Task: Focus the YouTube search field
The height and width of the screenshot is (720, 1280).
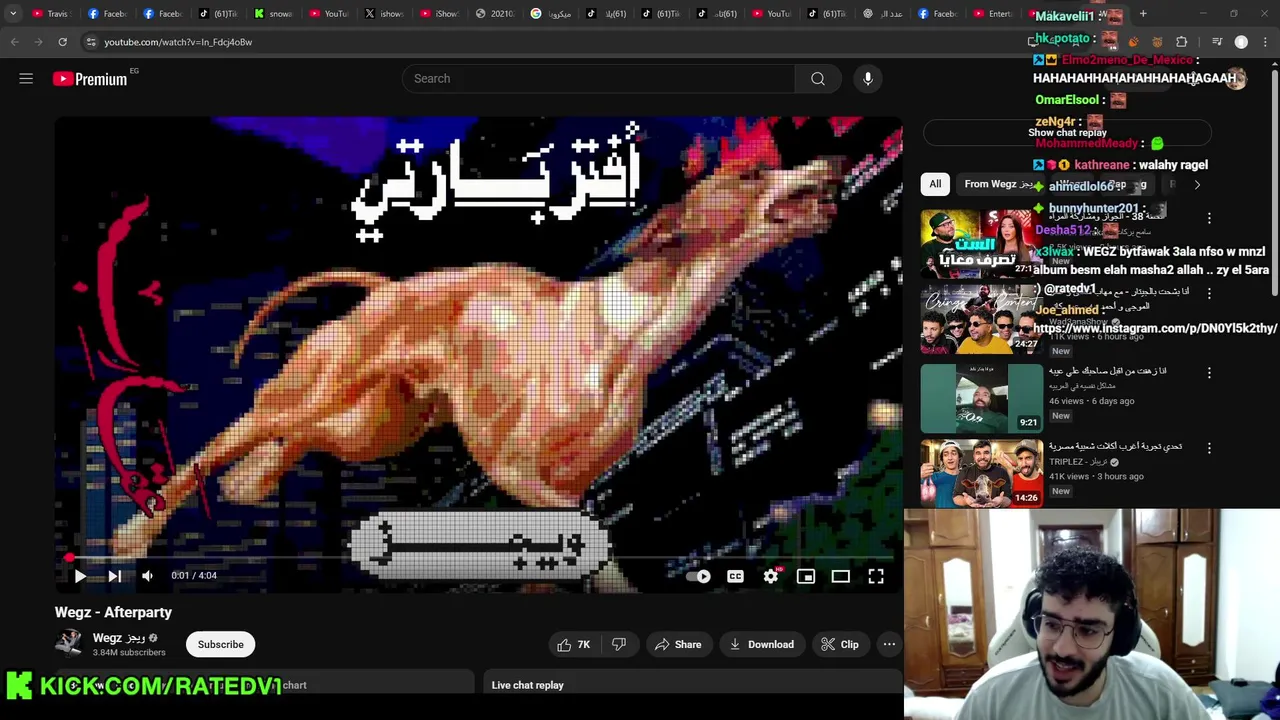Action: pos(598,79)
